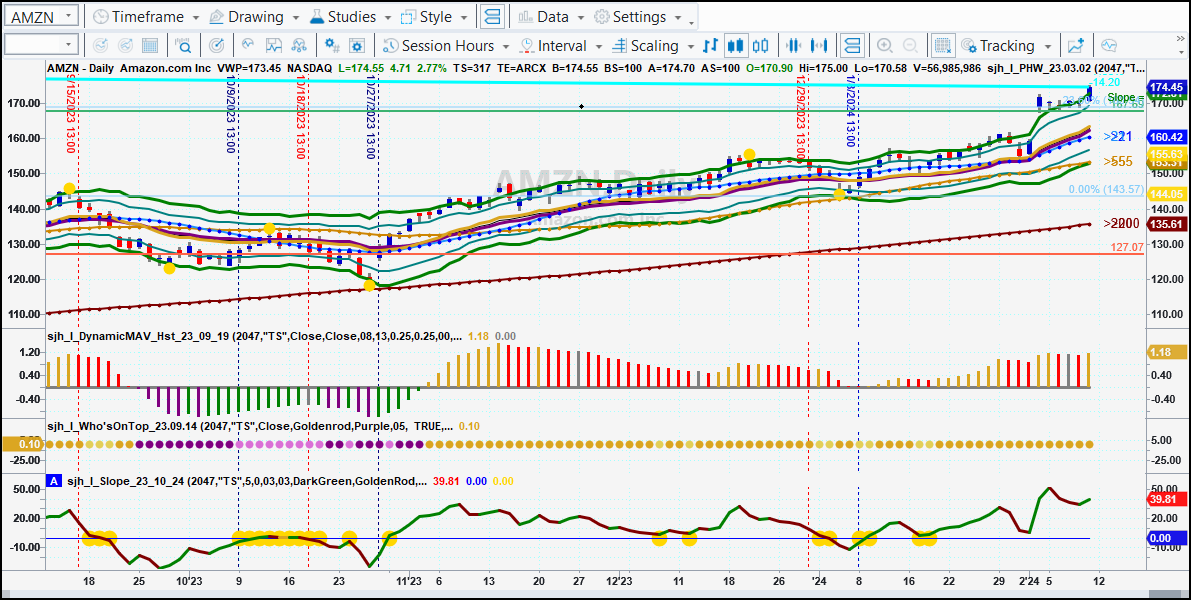Screen dimensions: 1191x600
Task: Click the magnifier over bars search icon
Action: click(184, 46)
